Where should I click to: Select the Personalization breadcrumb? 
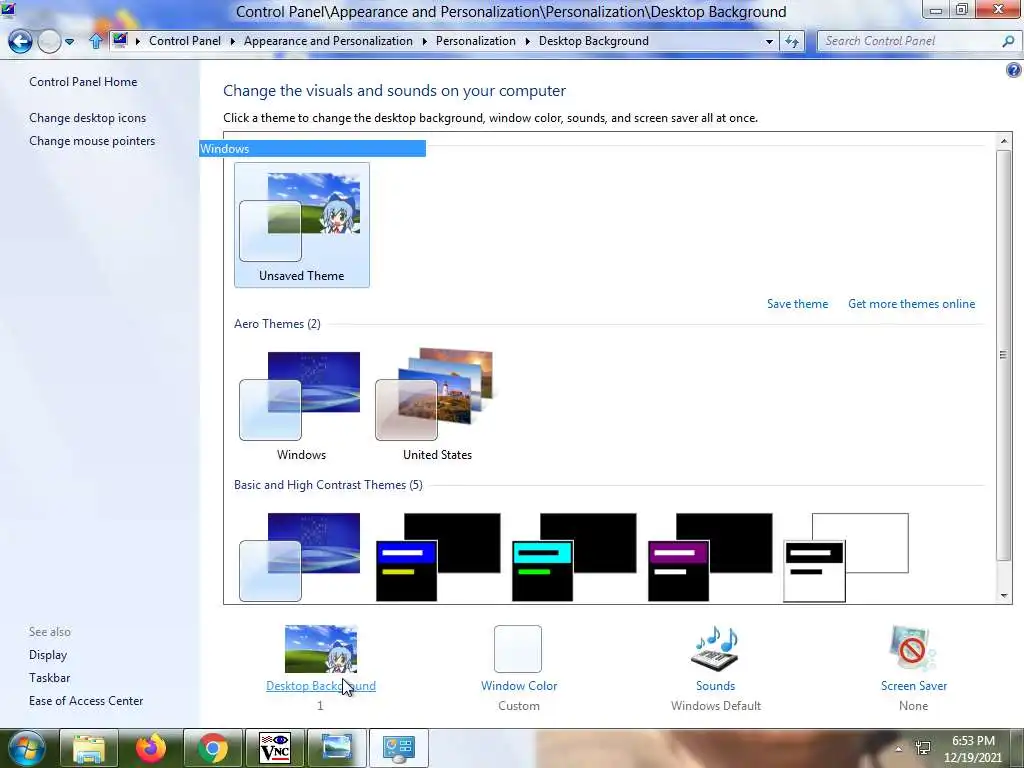(x=475, y=40)
